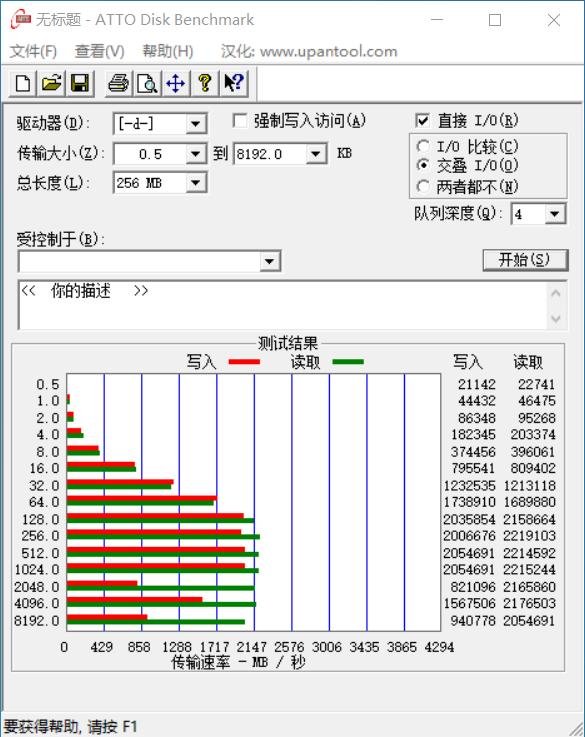Open a saved benchmark file
Viewport: 585px width, 737px height.
click(51, 84)
